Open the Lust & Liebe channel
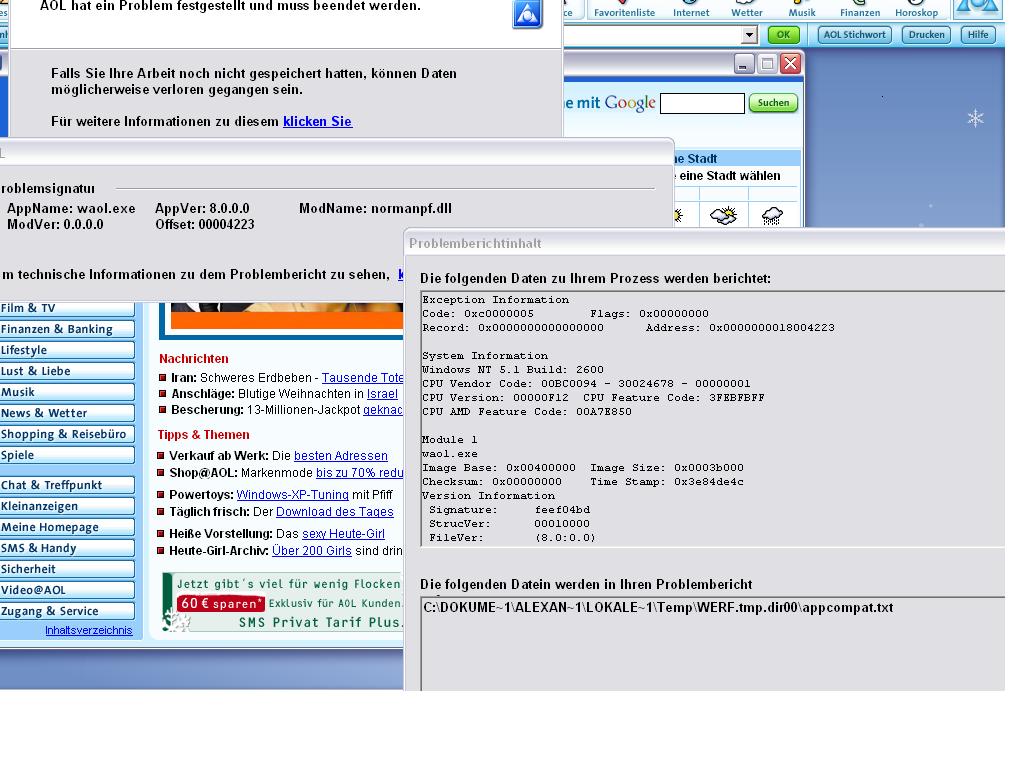This screenshot has height=768, width=1024. tap(67, 371)
